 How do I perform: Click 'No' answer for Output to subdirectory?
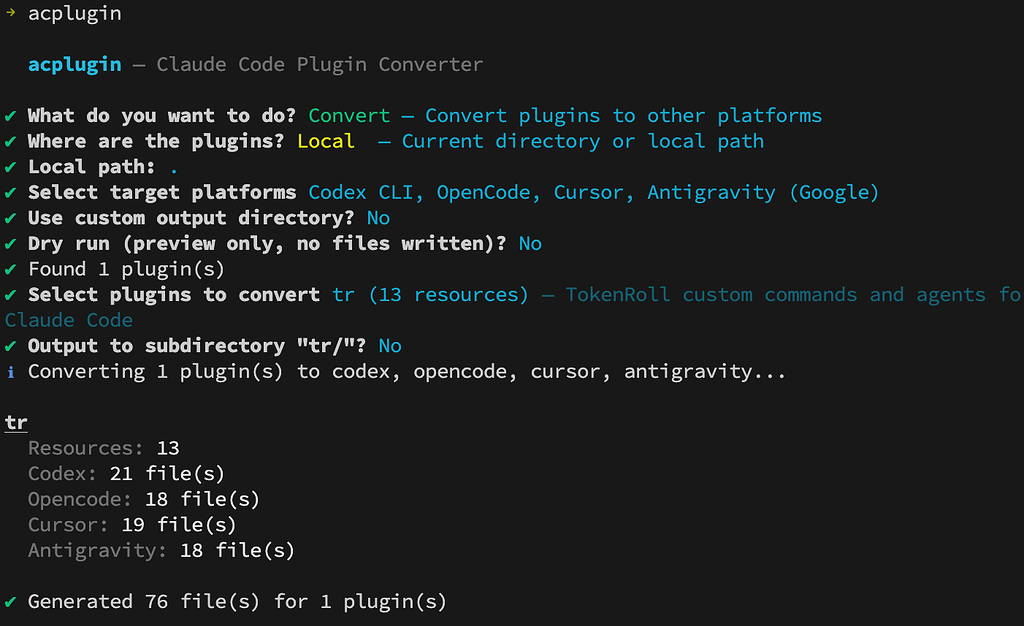click(x=390, y=345)
